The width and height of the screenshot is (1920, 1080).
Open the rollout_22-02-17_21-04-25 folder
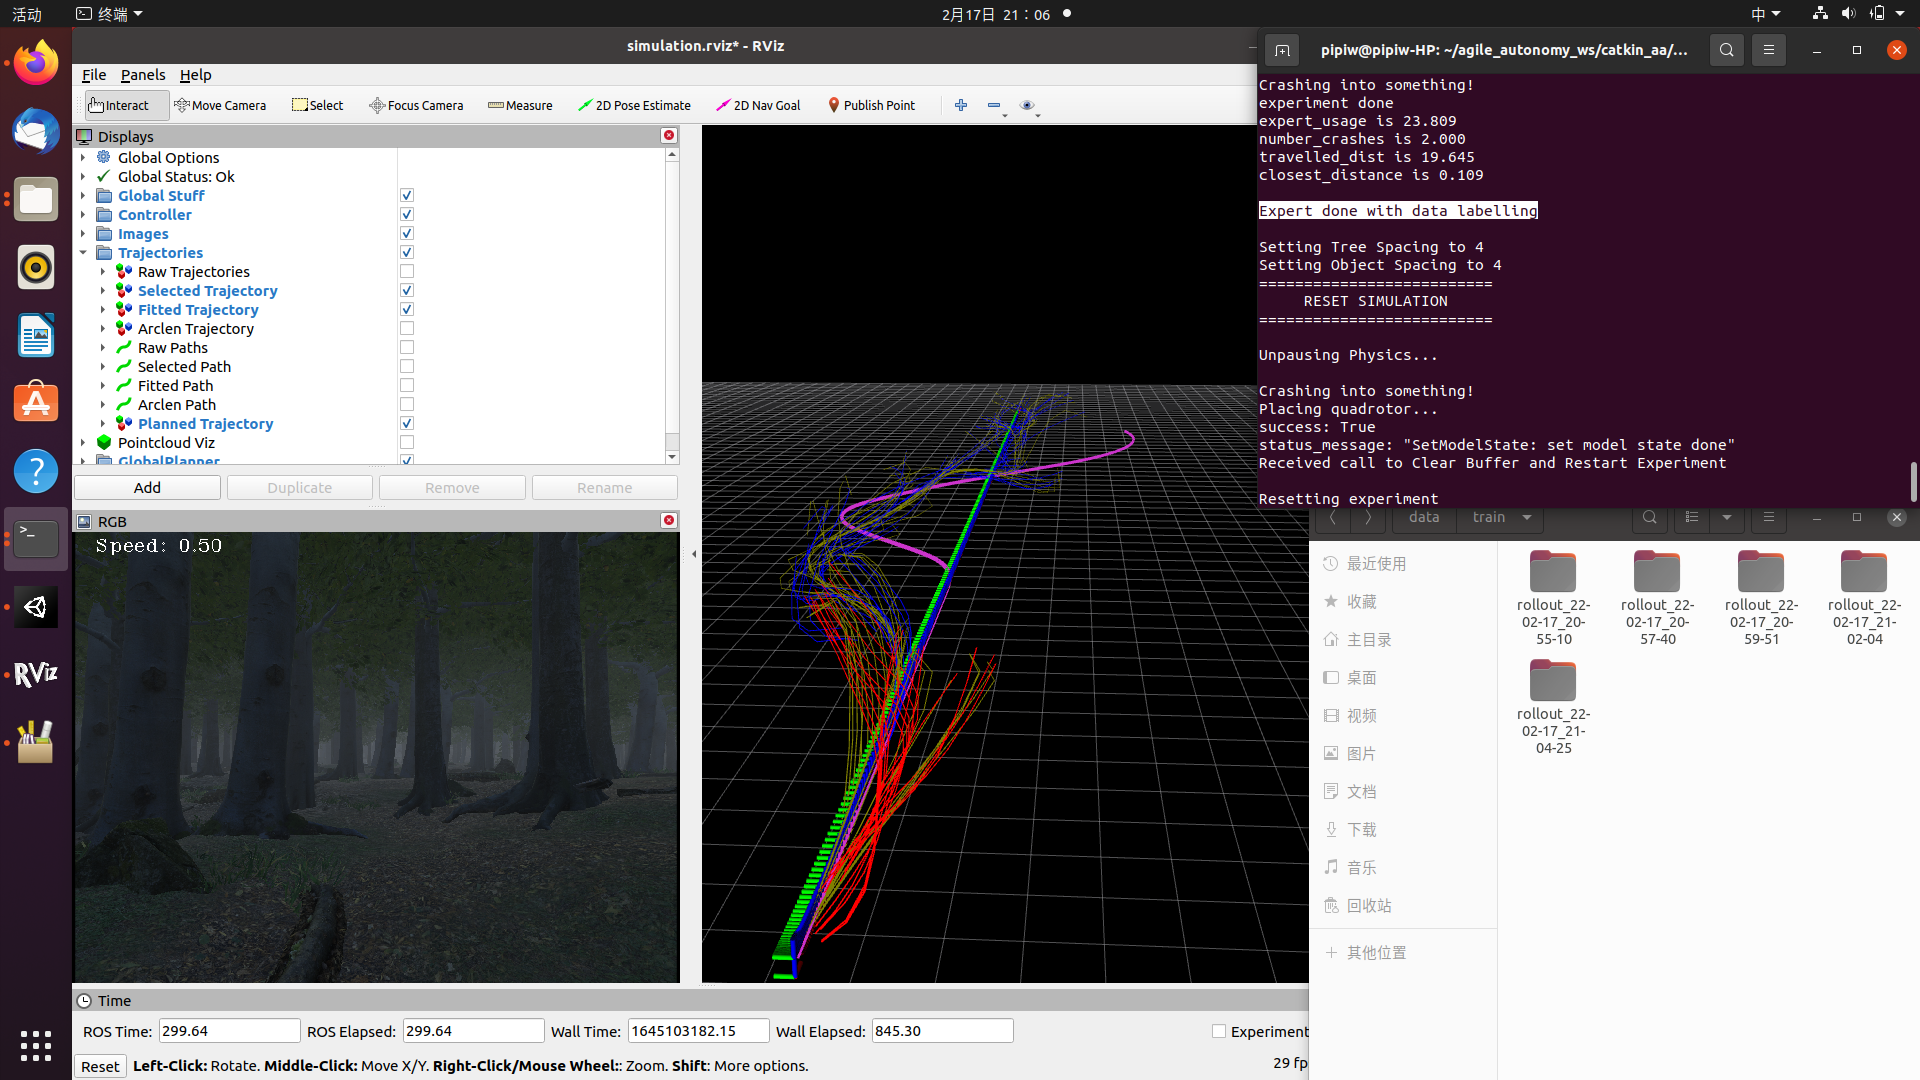(1551, 680)
